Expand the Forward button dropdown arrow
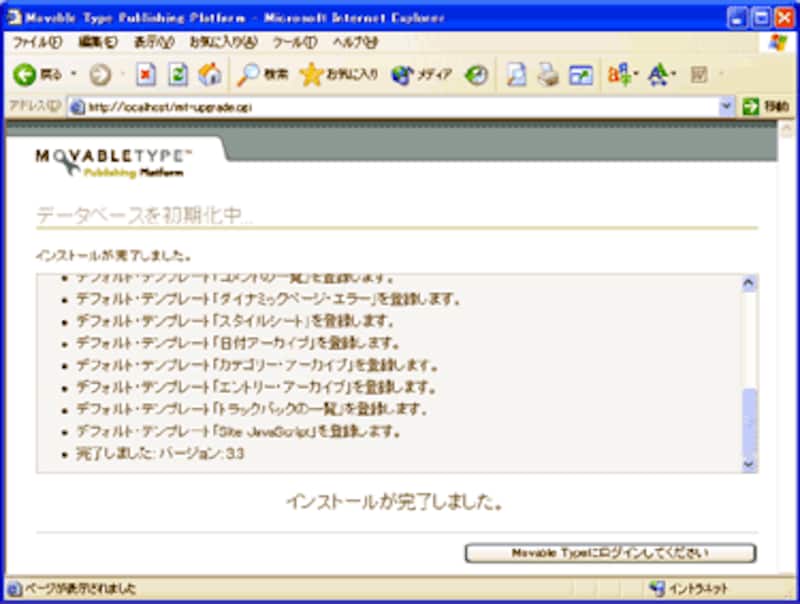 120,74
